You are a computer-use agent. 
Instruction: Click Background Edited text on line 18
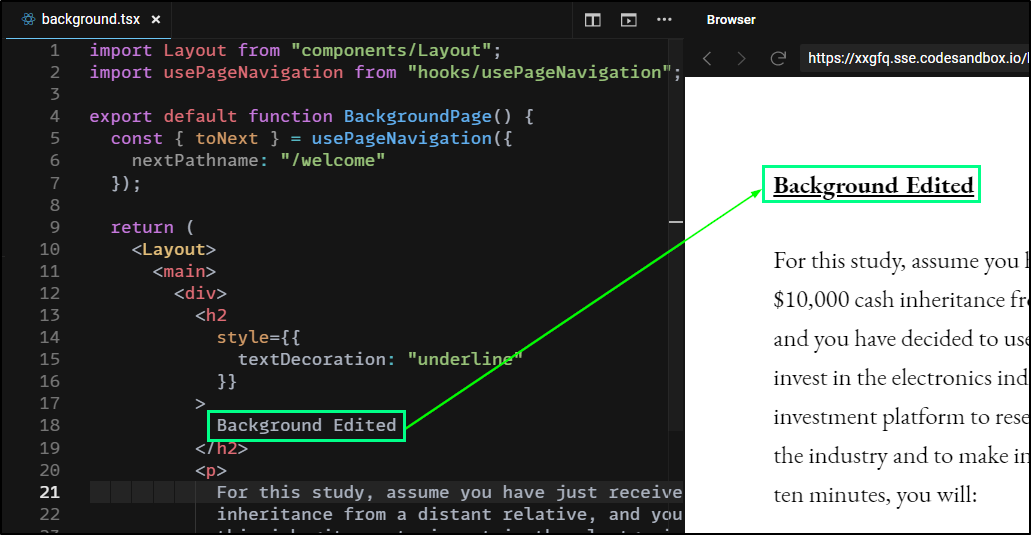click(x=306, y=425)
